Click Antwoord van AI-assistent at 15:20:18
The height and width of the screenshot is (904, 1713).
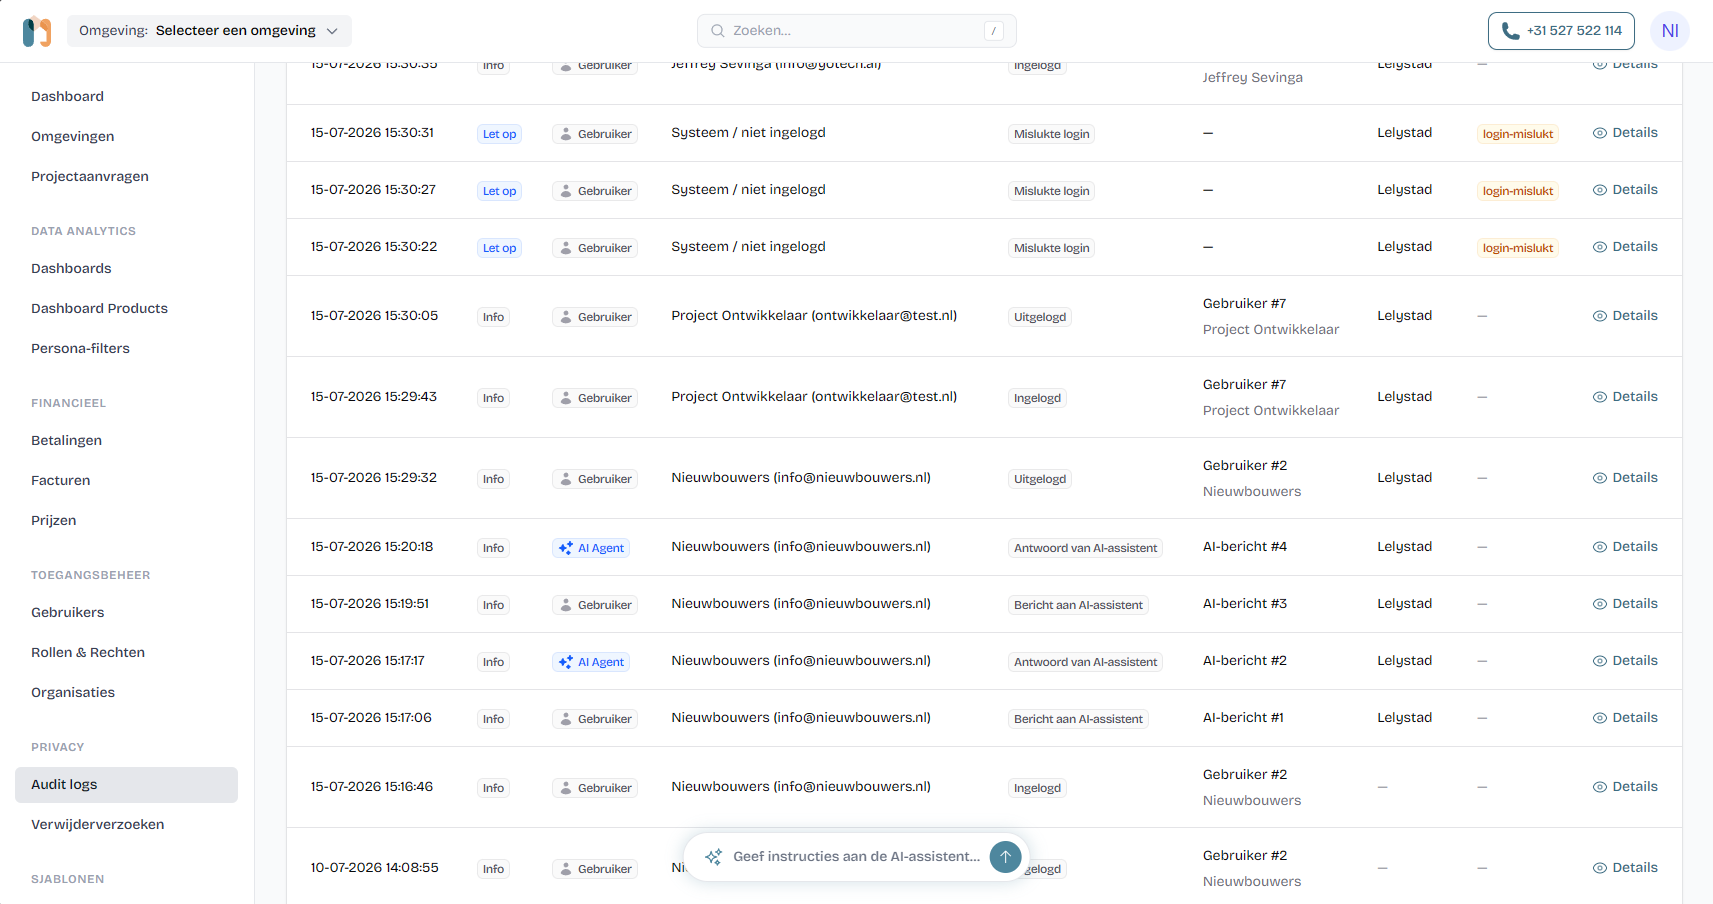tap(1085, 548)
